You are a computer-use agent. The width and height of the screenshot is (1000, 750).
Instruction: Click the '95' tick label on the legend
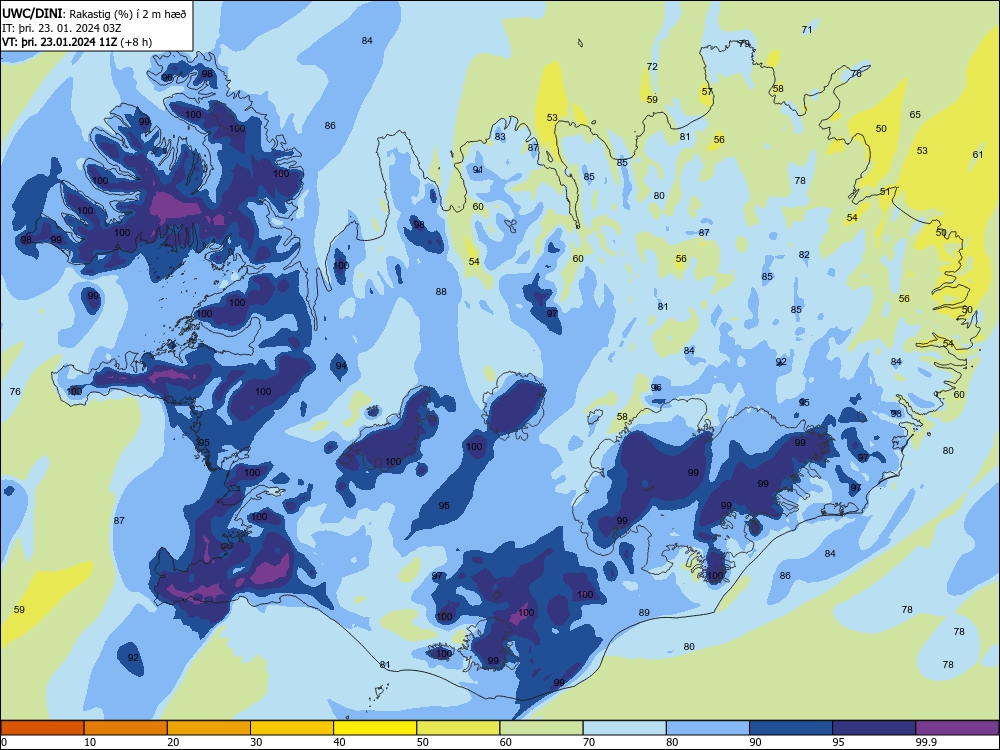[x=839, y=742]
